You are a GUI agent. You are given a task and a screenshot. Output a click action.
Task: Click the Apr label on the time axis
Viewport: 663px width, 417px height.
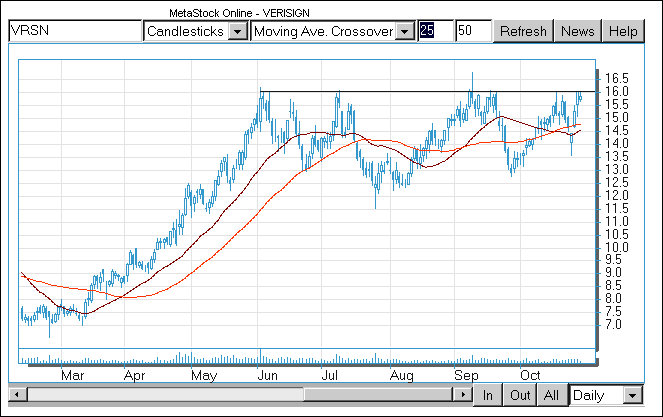coord(134,376)
